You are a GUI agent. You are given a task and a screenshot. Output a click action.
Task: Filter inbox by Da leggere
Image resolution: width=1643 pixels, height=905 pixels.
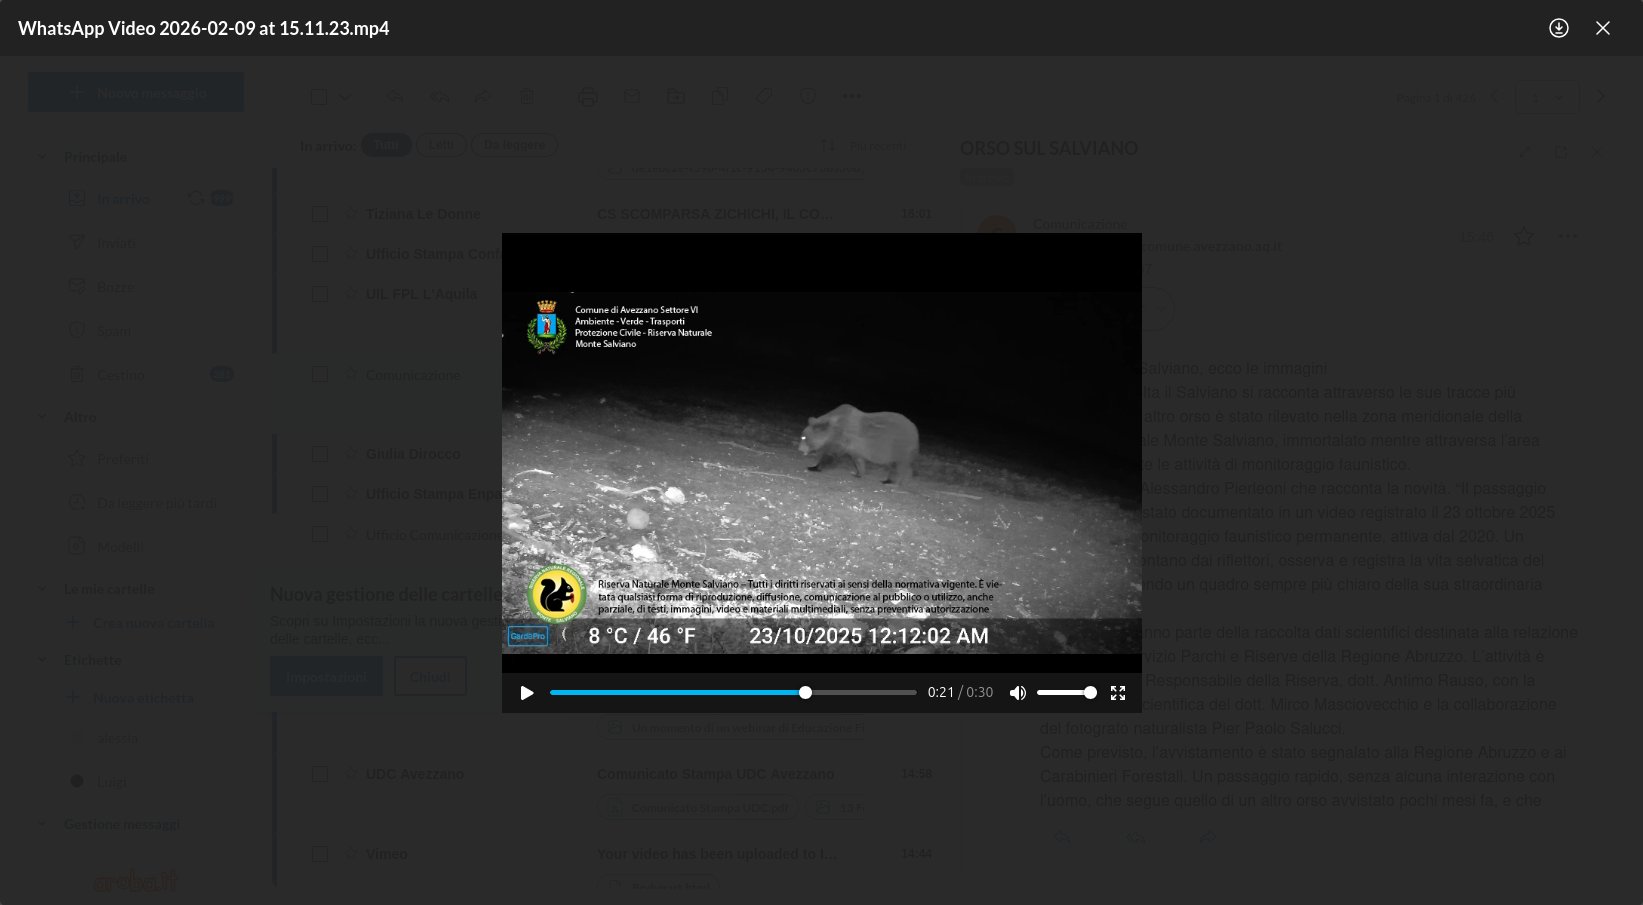pyautogui.click(x=514, y=145)
